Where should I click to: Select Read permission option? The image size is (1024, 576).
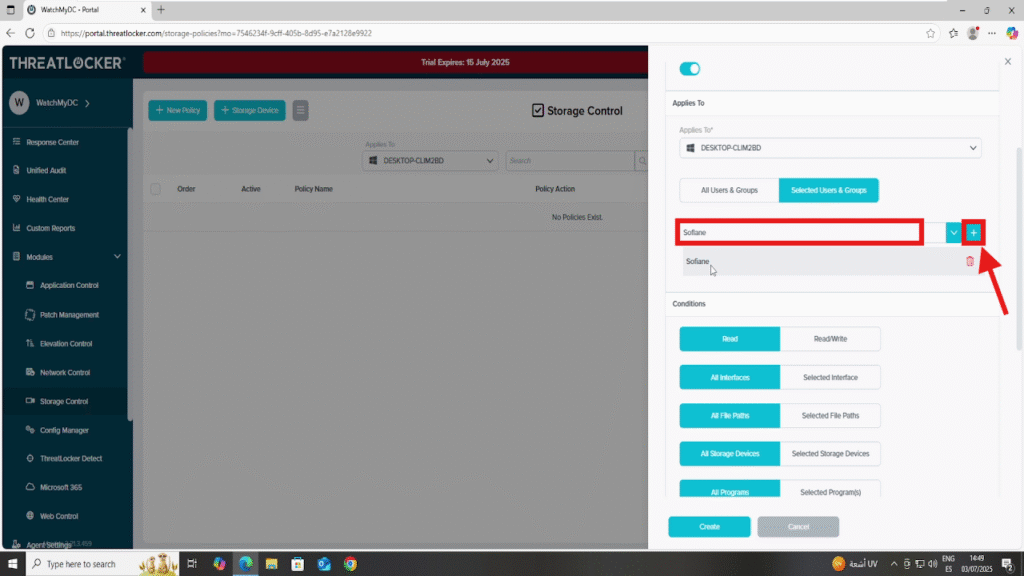coord(729,339)
